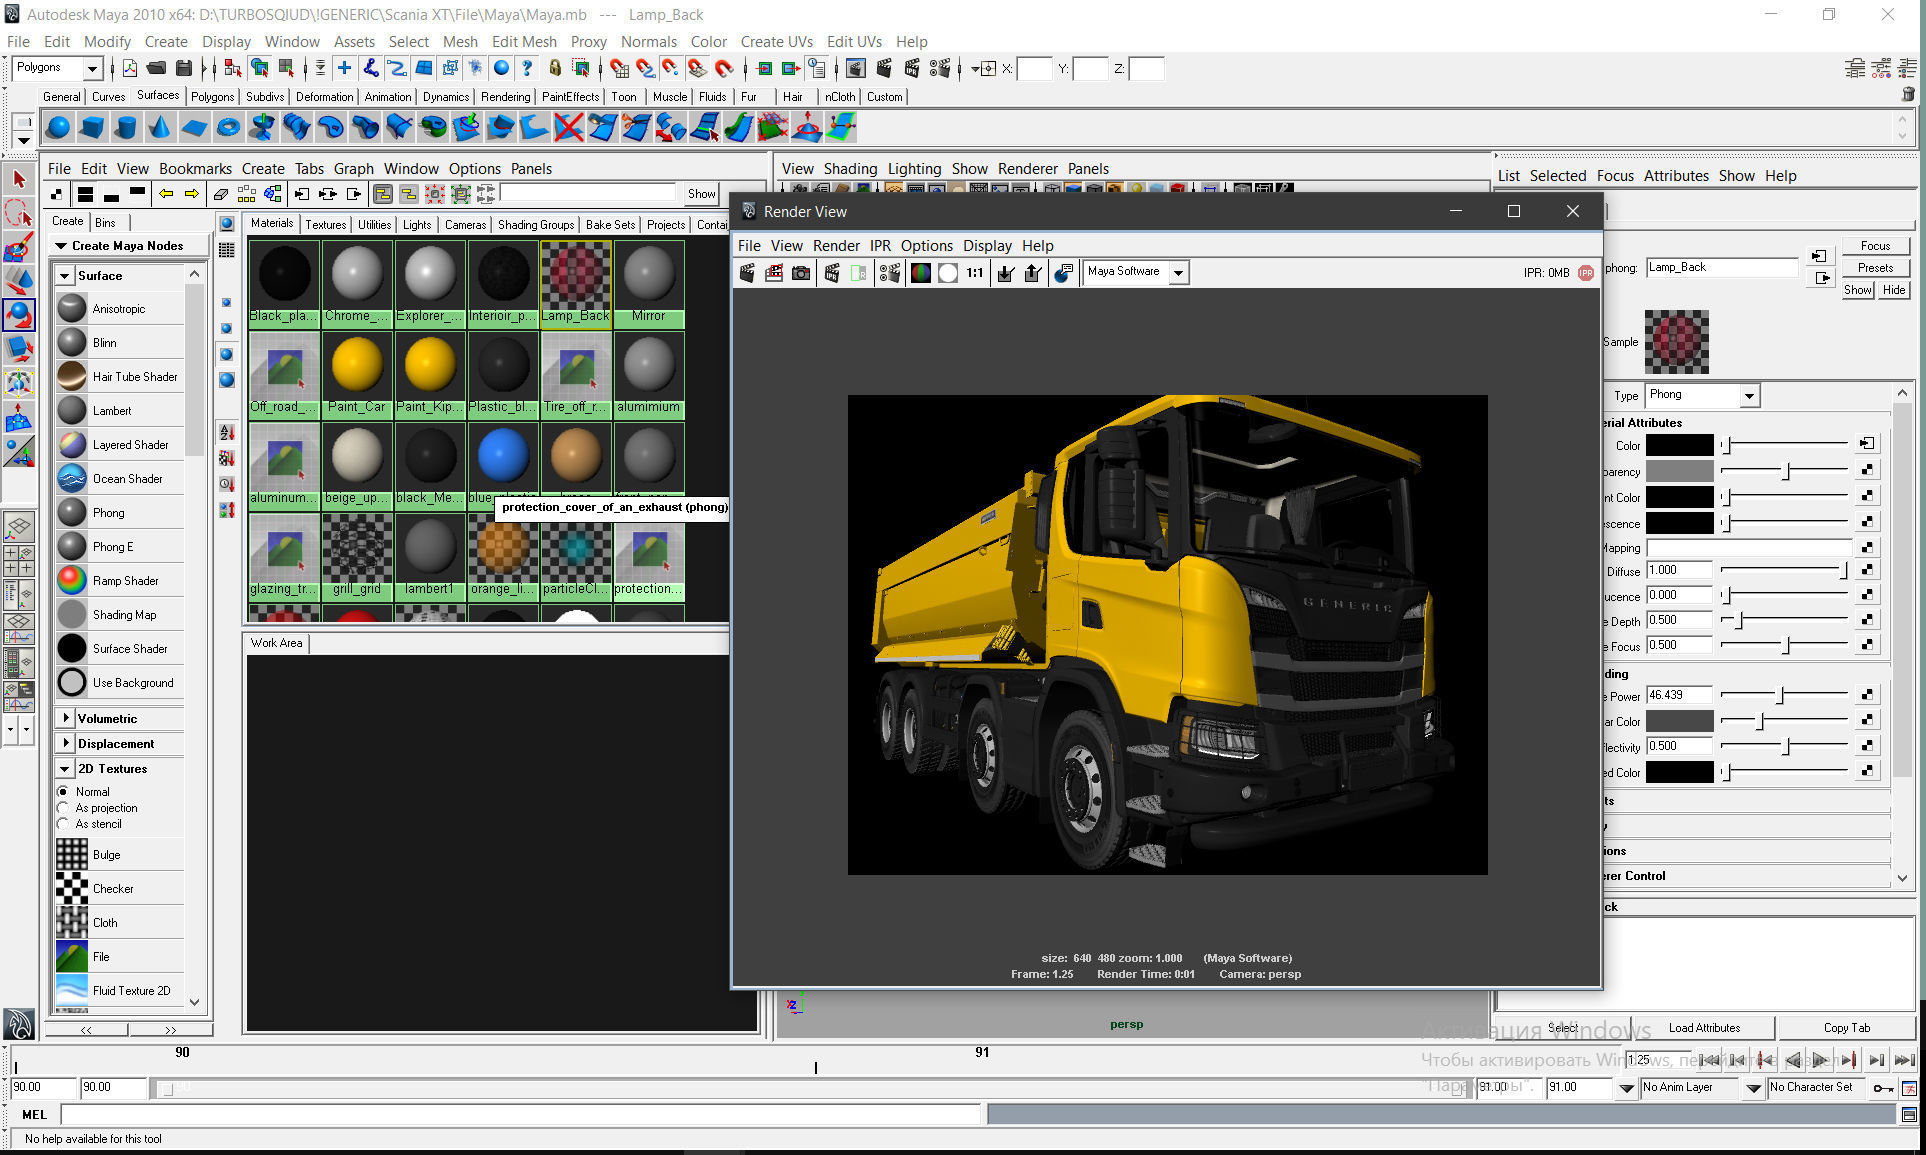Expand the Displacement section
1926x1155 pixels.
[65, 743]
